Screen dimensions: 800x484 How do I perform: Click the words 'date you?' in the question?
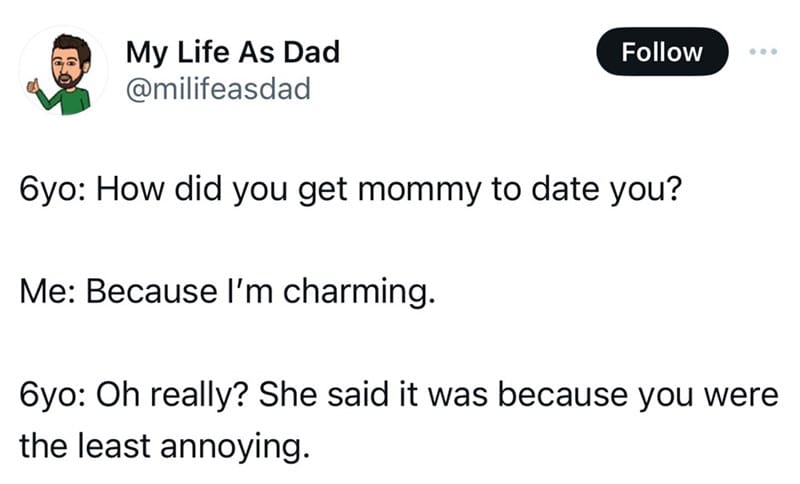(x=607, y=190)
